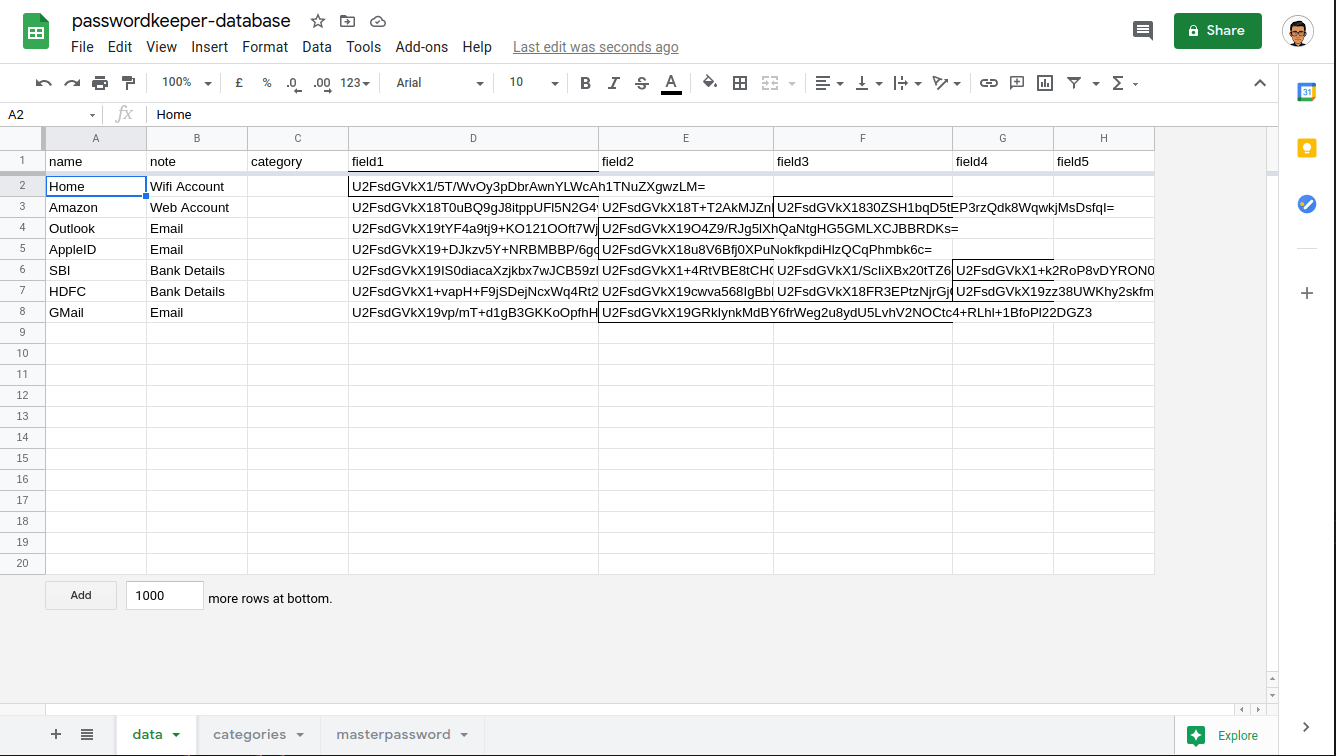This screenshot has width=1336, height=756.
Task: Create a filter
Action: 1074,83
